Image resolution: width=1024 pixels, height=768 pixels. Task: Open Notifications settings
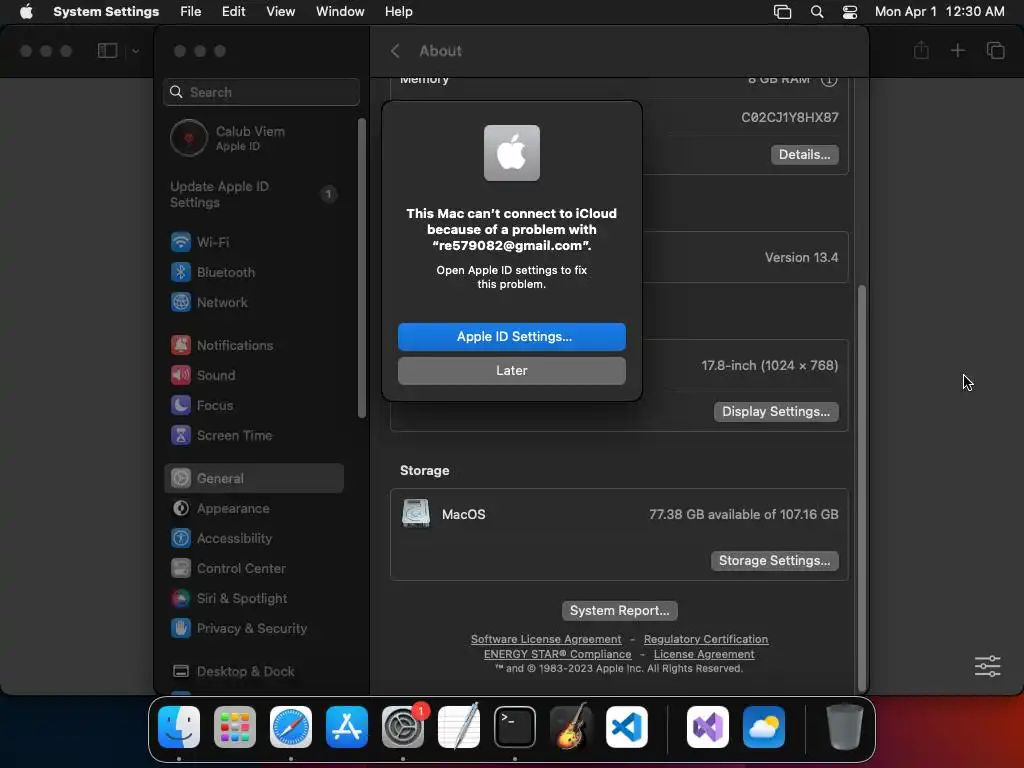pos(255,345)
